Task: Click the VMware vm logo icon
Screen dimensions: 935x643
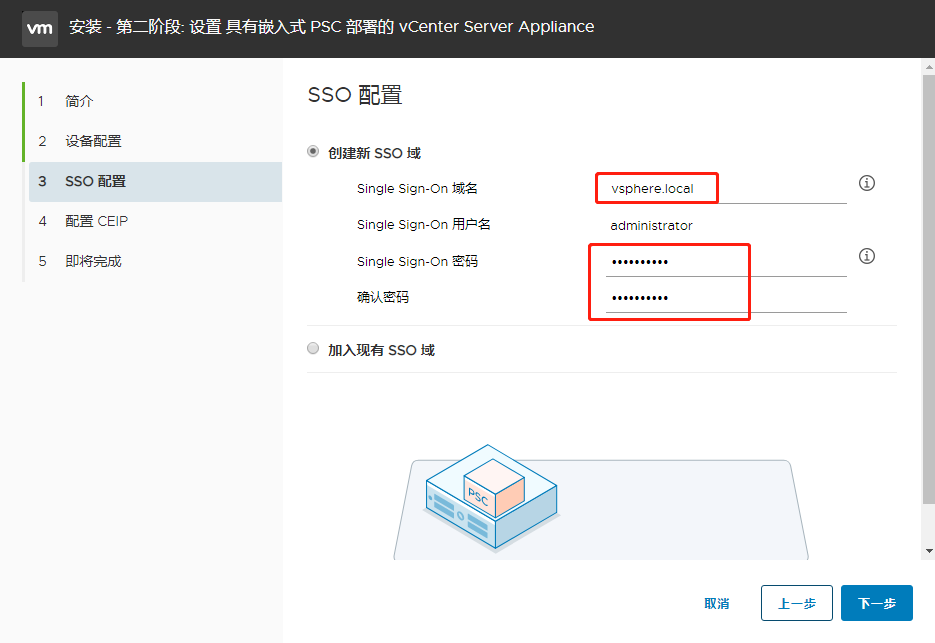Action: (x=40, y=28)
